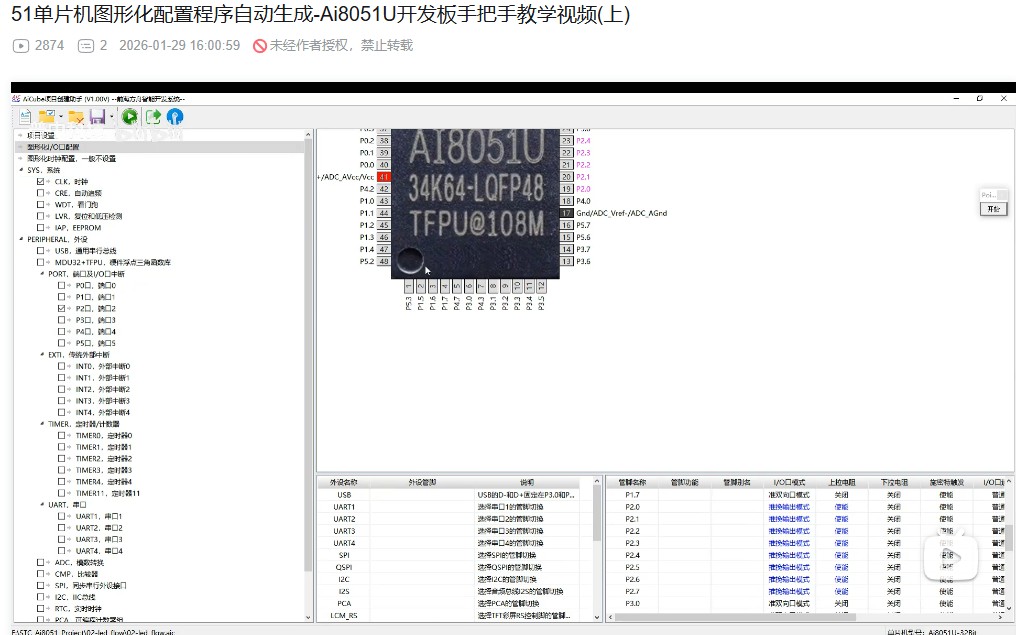
Task: Save the project with the save icon
Action: (95, 116)
